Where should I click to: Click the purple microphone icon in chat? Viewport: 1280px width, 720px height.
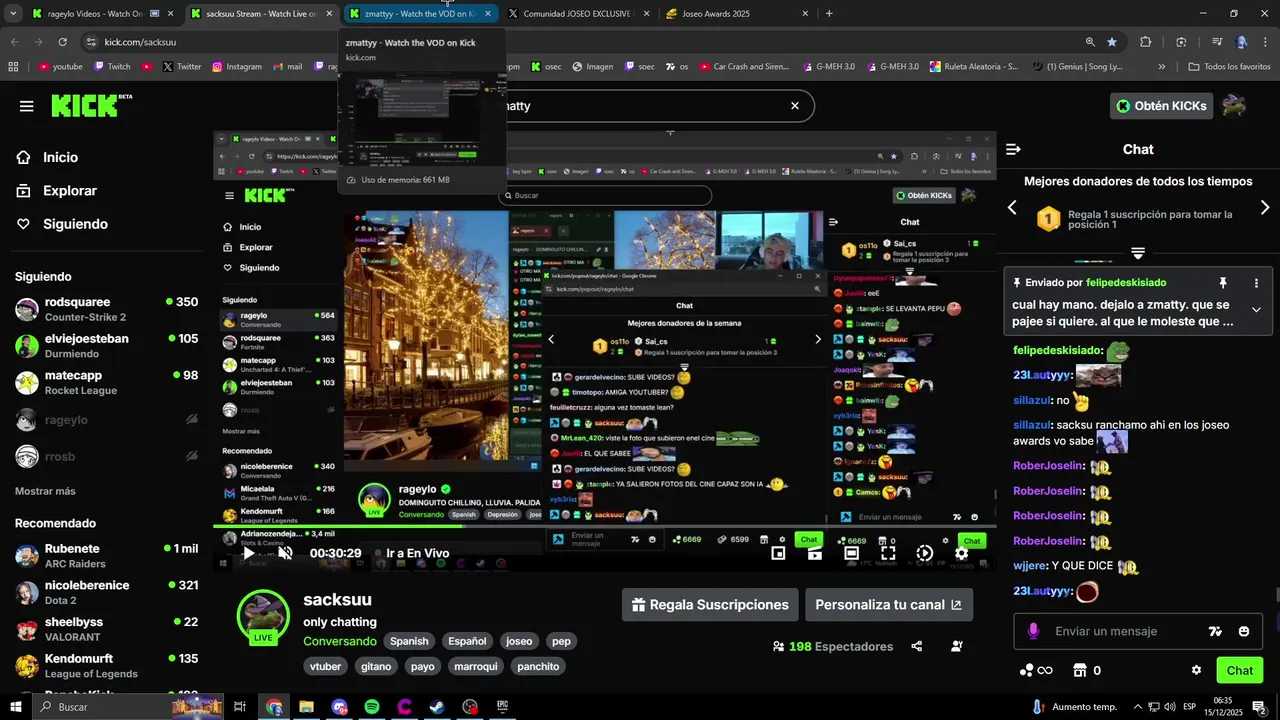click(1033, 631)
